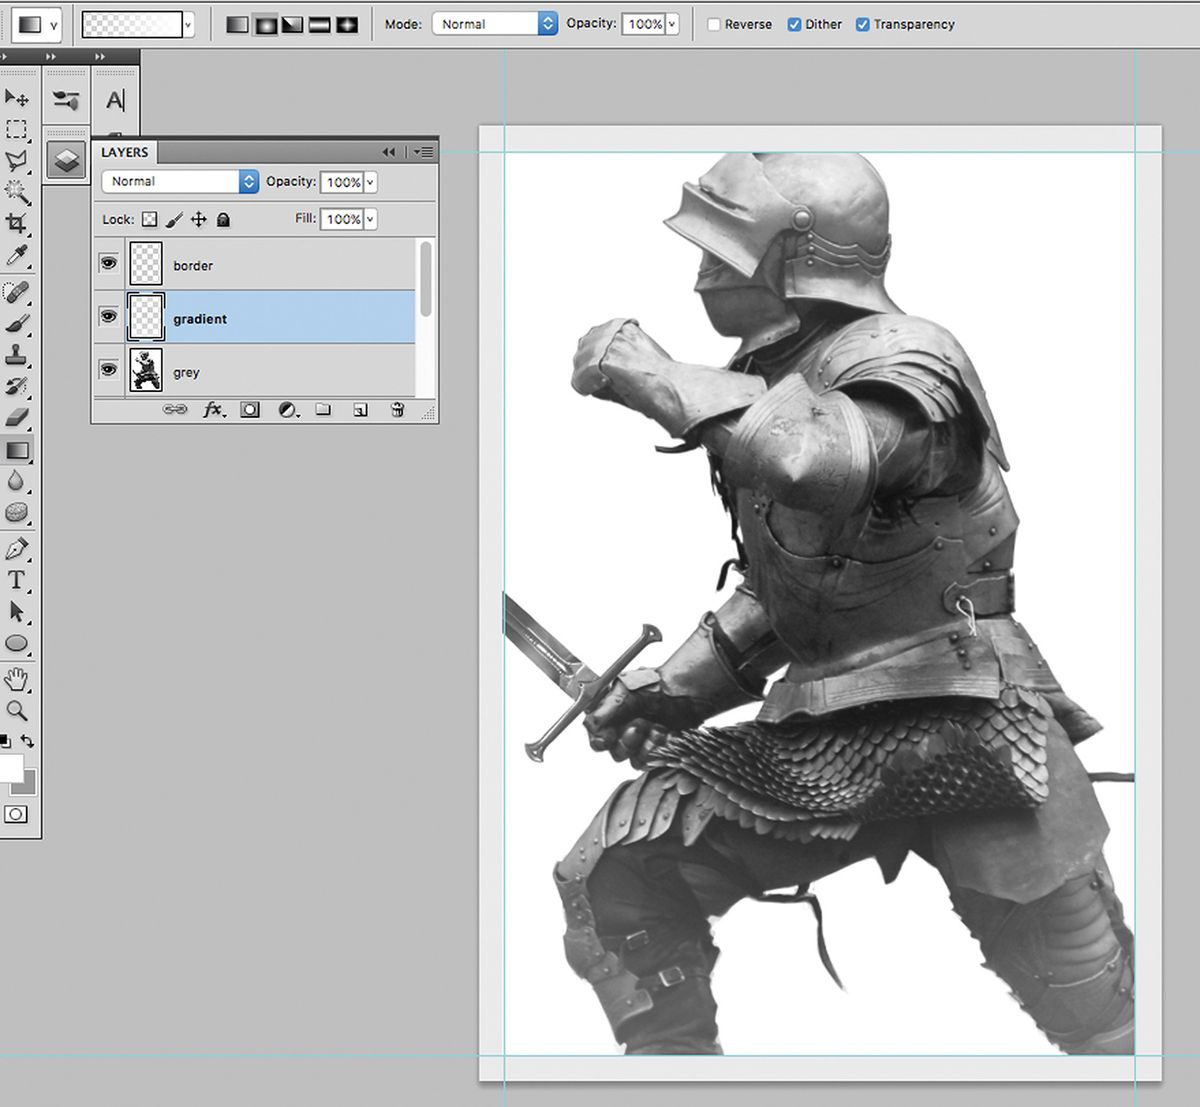Open the gradient preset picker
1200x1107 pixels.
[x=189, y=24]
